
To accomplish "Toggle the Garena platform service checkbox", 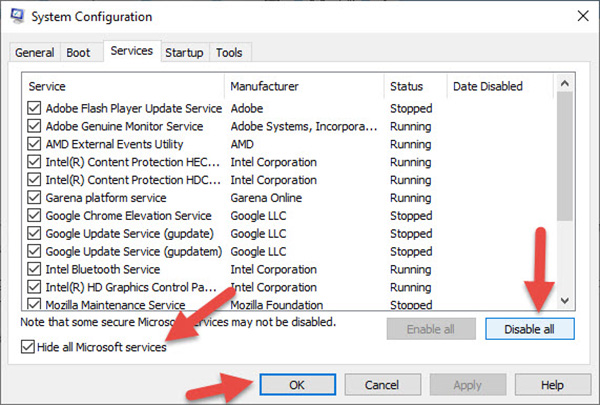I will [x=35, y=198].
